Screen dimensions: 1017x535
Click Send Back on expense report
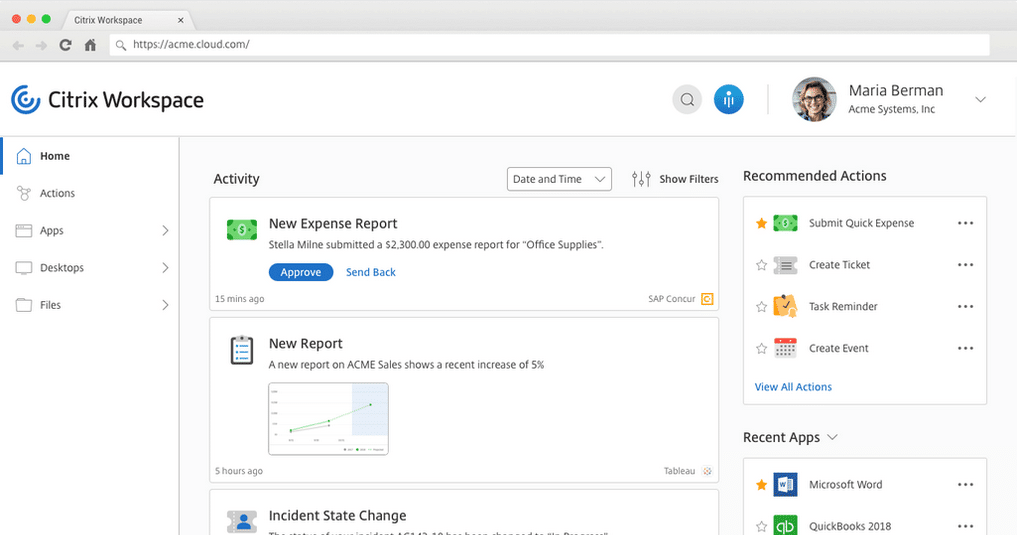click(x=370, y=272)
